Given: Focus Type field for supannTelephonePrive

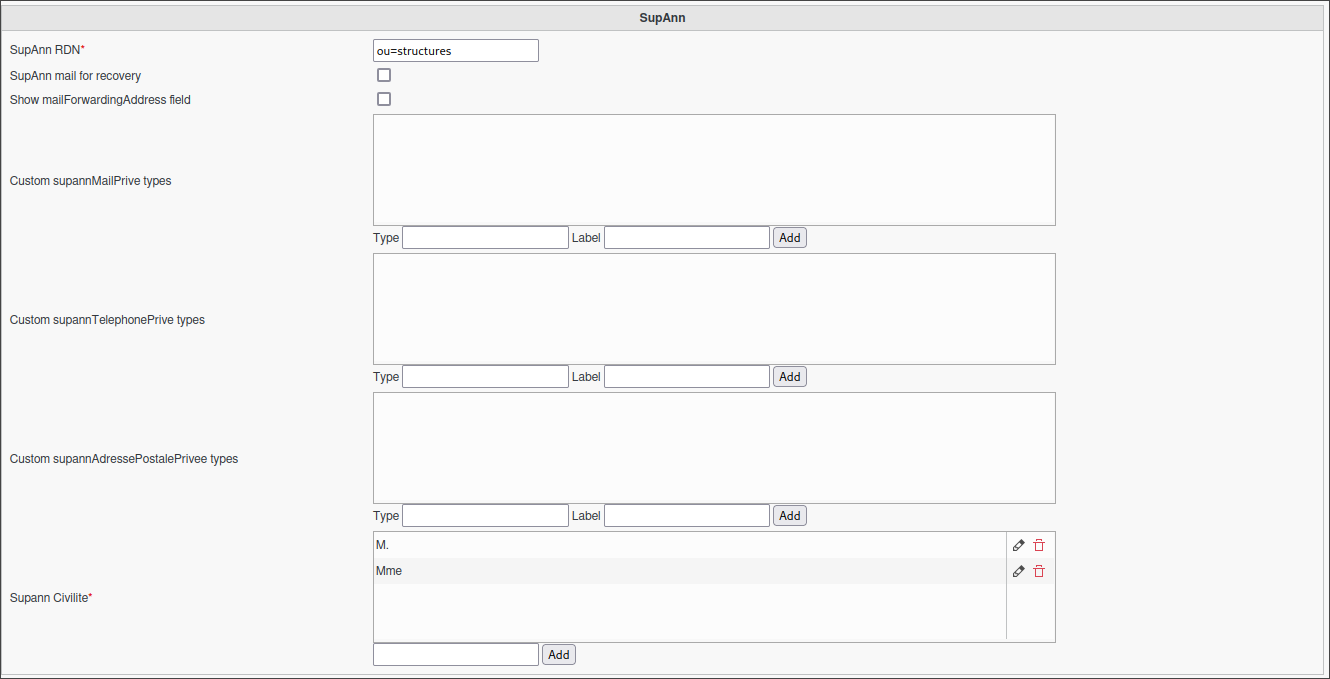Looking at the screenshot, I should [485, 377].
